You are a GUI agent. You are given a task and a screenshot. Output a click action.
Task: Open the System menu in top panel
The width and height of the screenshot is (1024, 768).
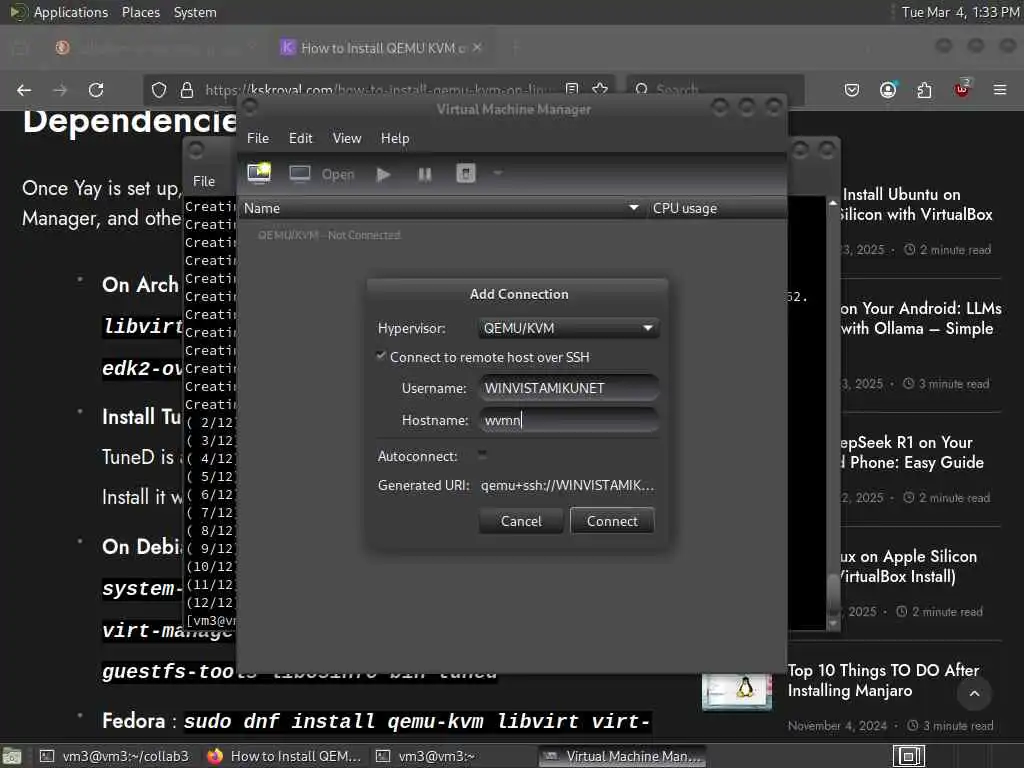(195, 12)
